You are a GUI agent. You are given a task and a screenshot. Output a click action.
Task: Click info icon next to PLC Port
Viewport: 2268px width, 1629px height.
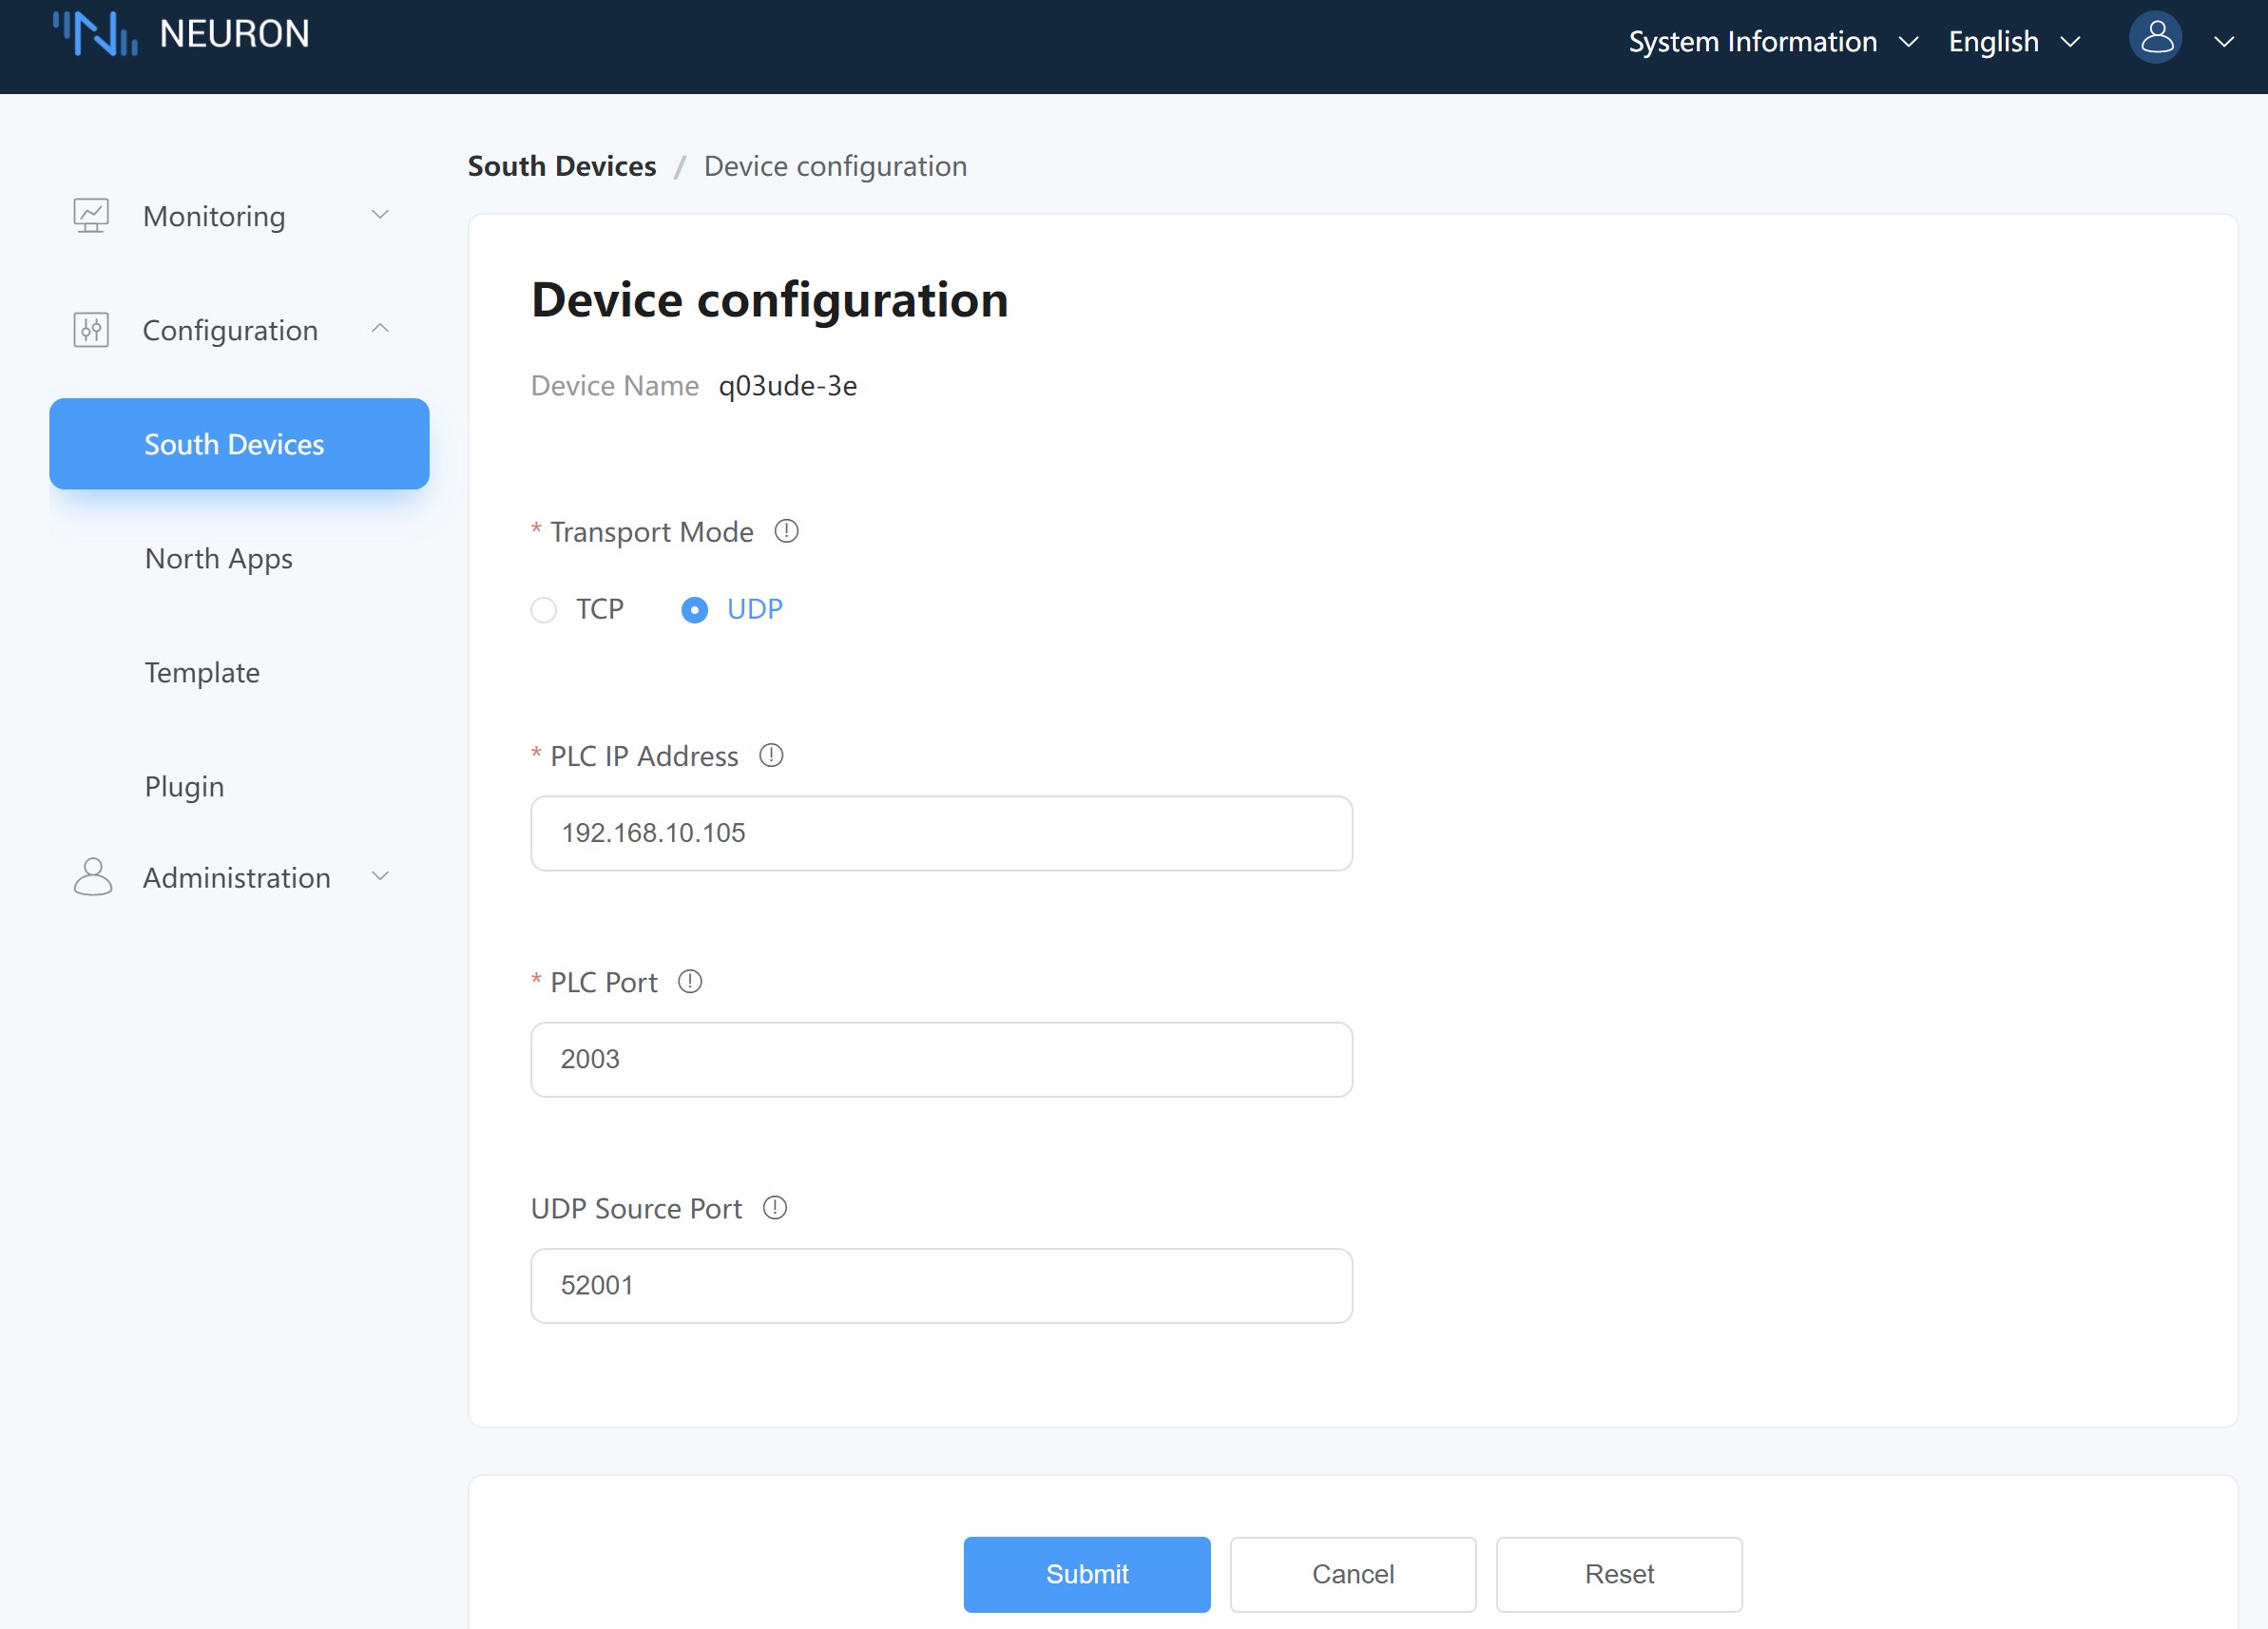(690, 981)
